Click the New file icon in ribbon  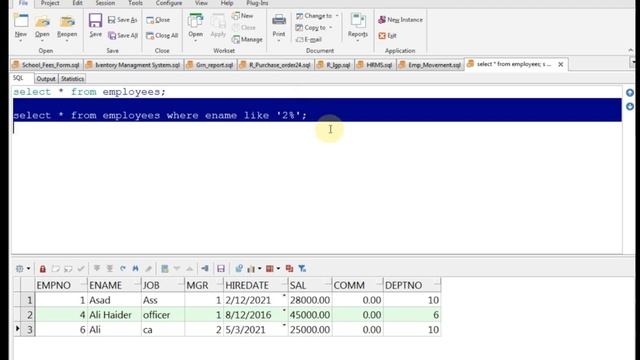[x=21, y=21]
